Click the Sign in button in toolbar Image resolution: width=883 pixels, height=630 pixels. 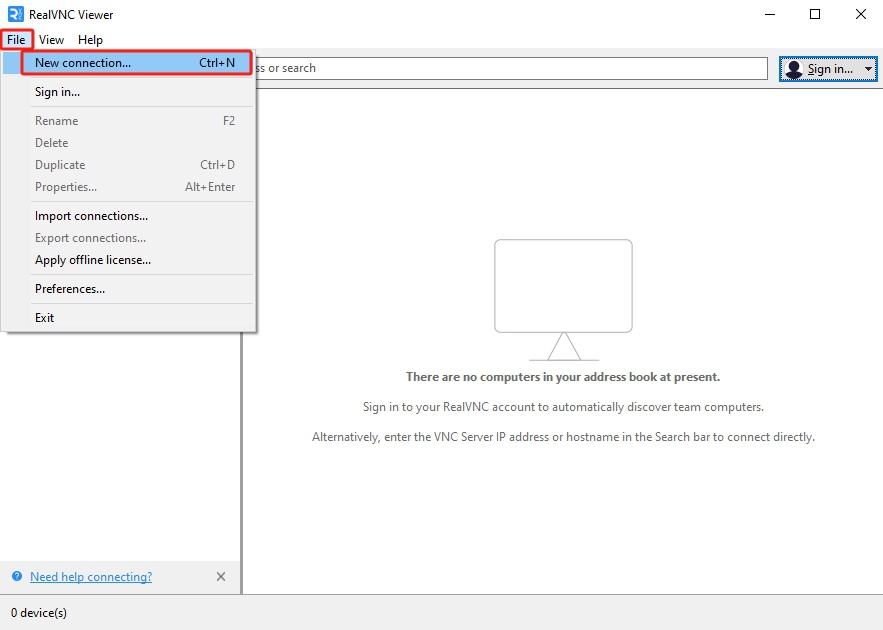click(x=820, y=69)
